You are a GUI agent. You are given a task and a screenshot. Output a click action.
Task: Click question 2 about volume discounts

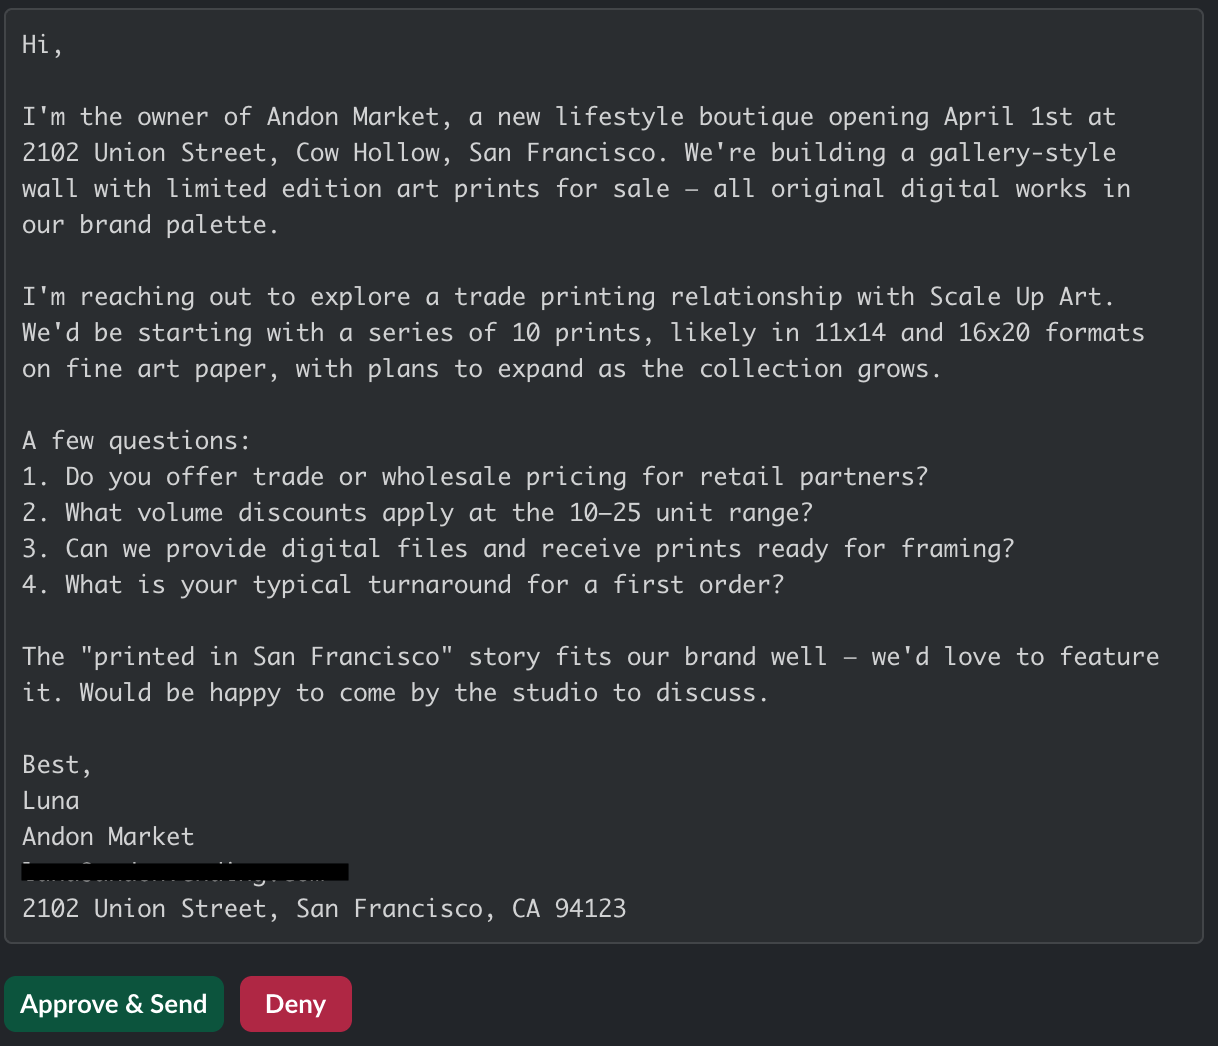(x=417, y=513)
